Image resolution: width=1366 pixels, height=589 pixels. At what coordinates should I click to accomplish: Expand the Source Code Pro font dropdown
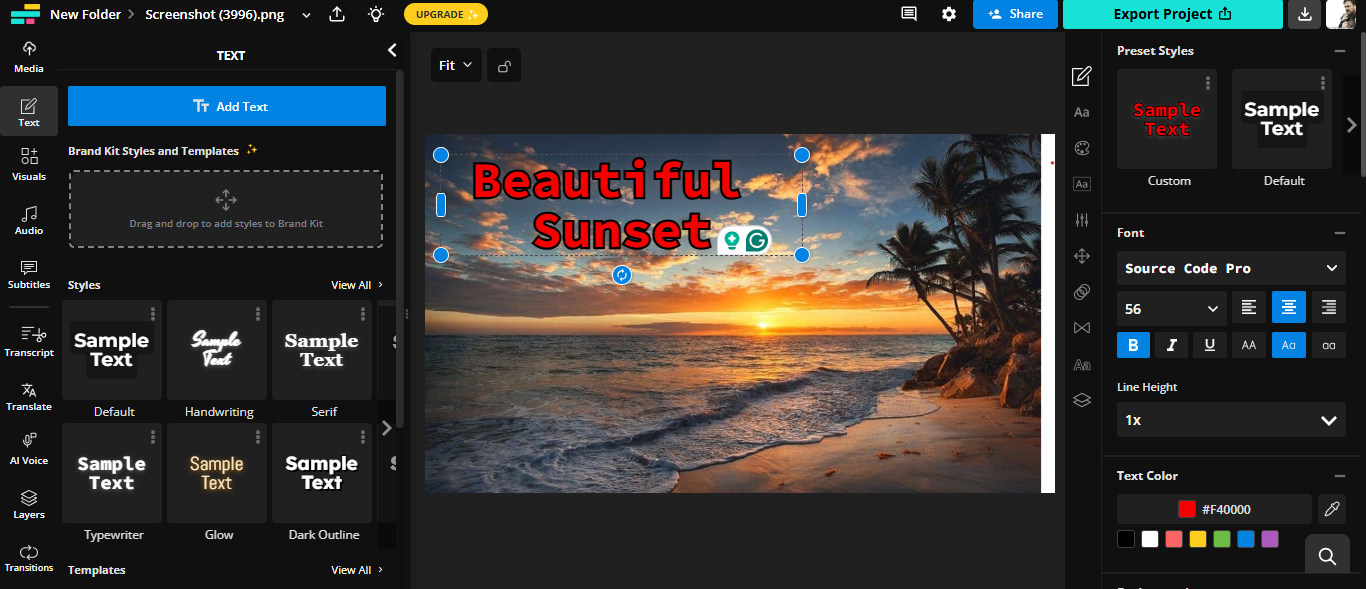[x=1230, y=268]
